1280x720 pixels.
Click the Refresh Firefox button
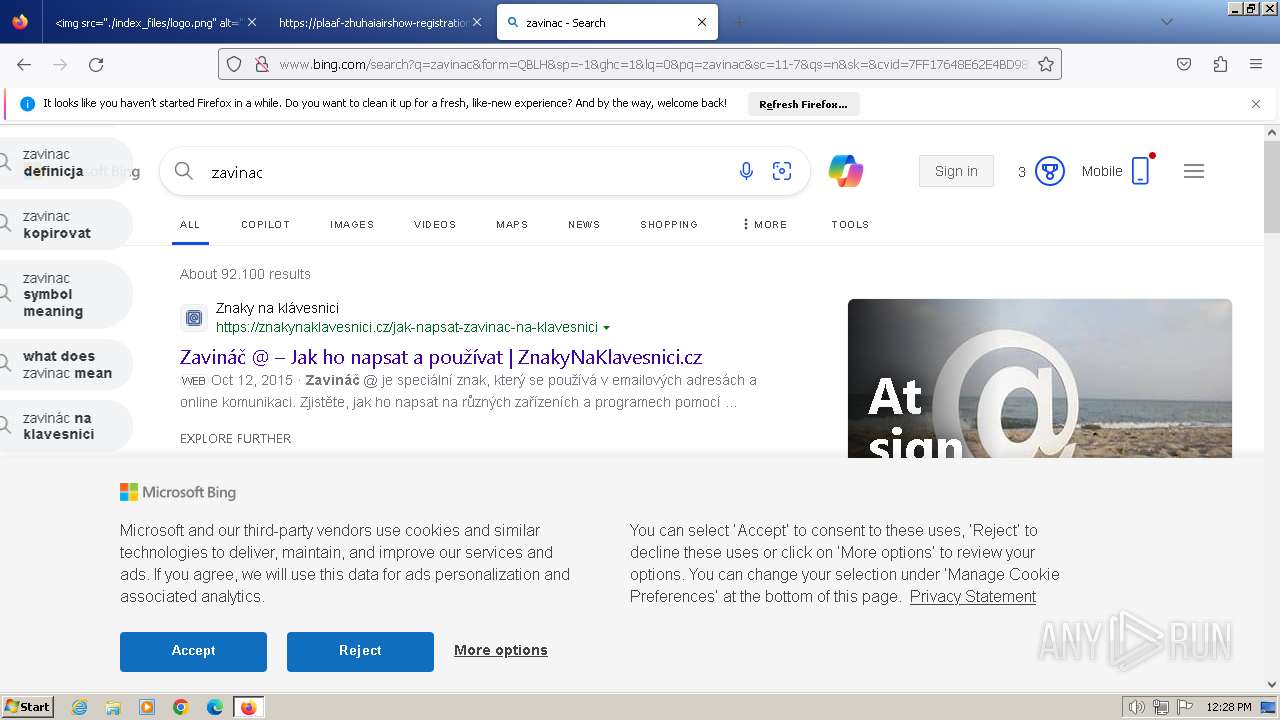[803, 104]
